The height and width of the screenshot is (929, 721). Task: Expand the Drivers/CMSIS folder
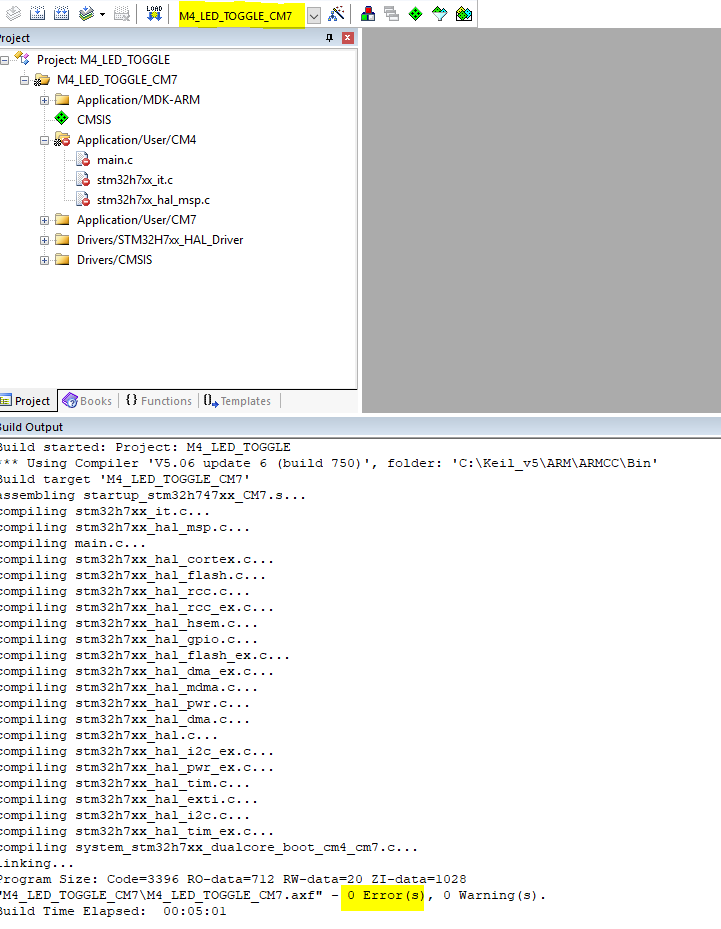pyautogui.click(x=44, y=260)
